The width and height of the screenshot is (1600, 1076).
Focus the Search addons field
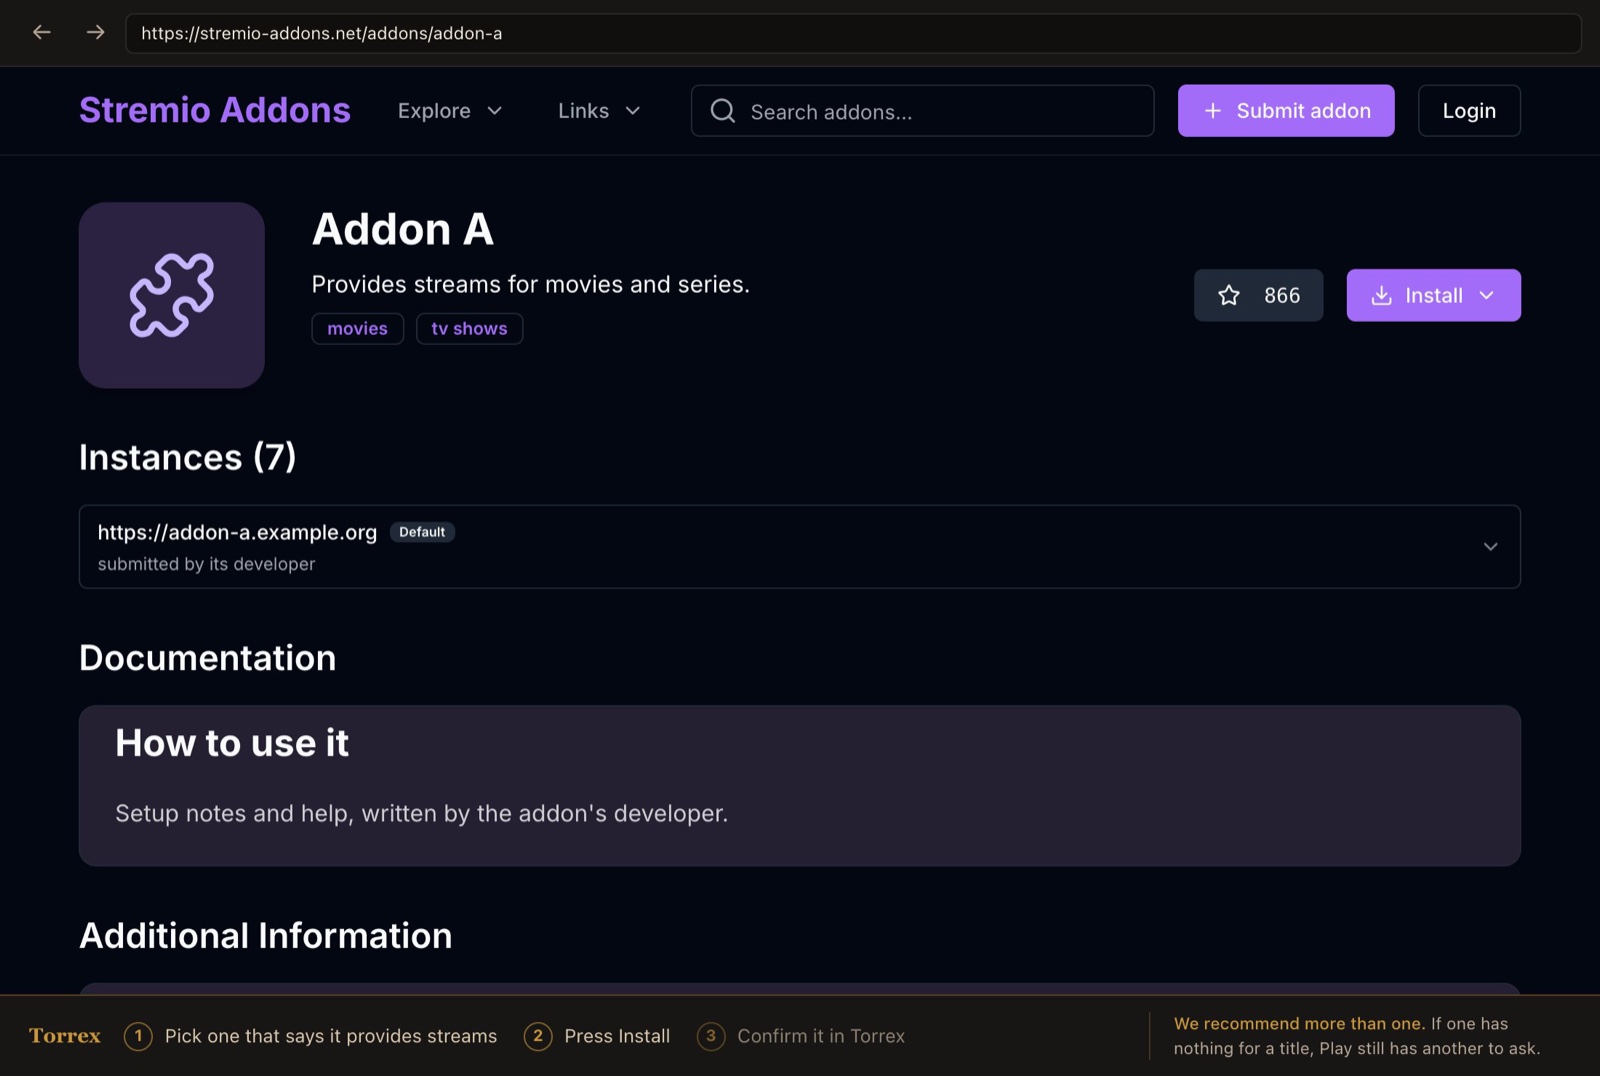pos(922,111)
